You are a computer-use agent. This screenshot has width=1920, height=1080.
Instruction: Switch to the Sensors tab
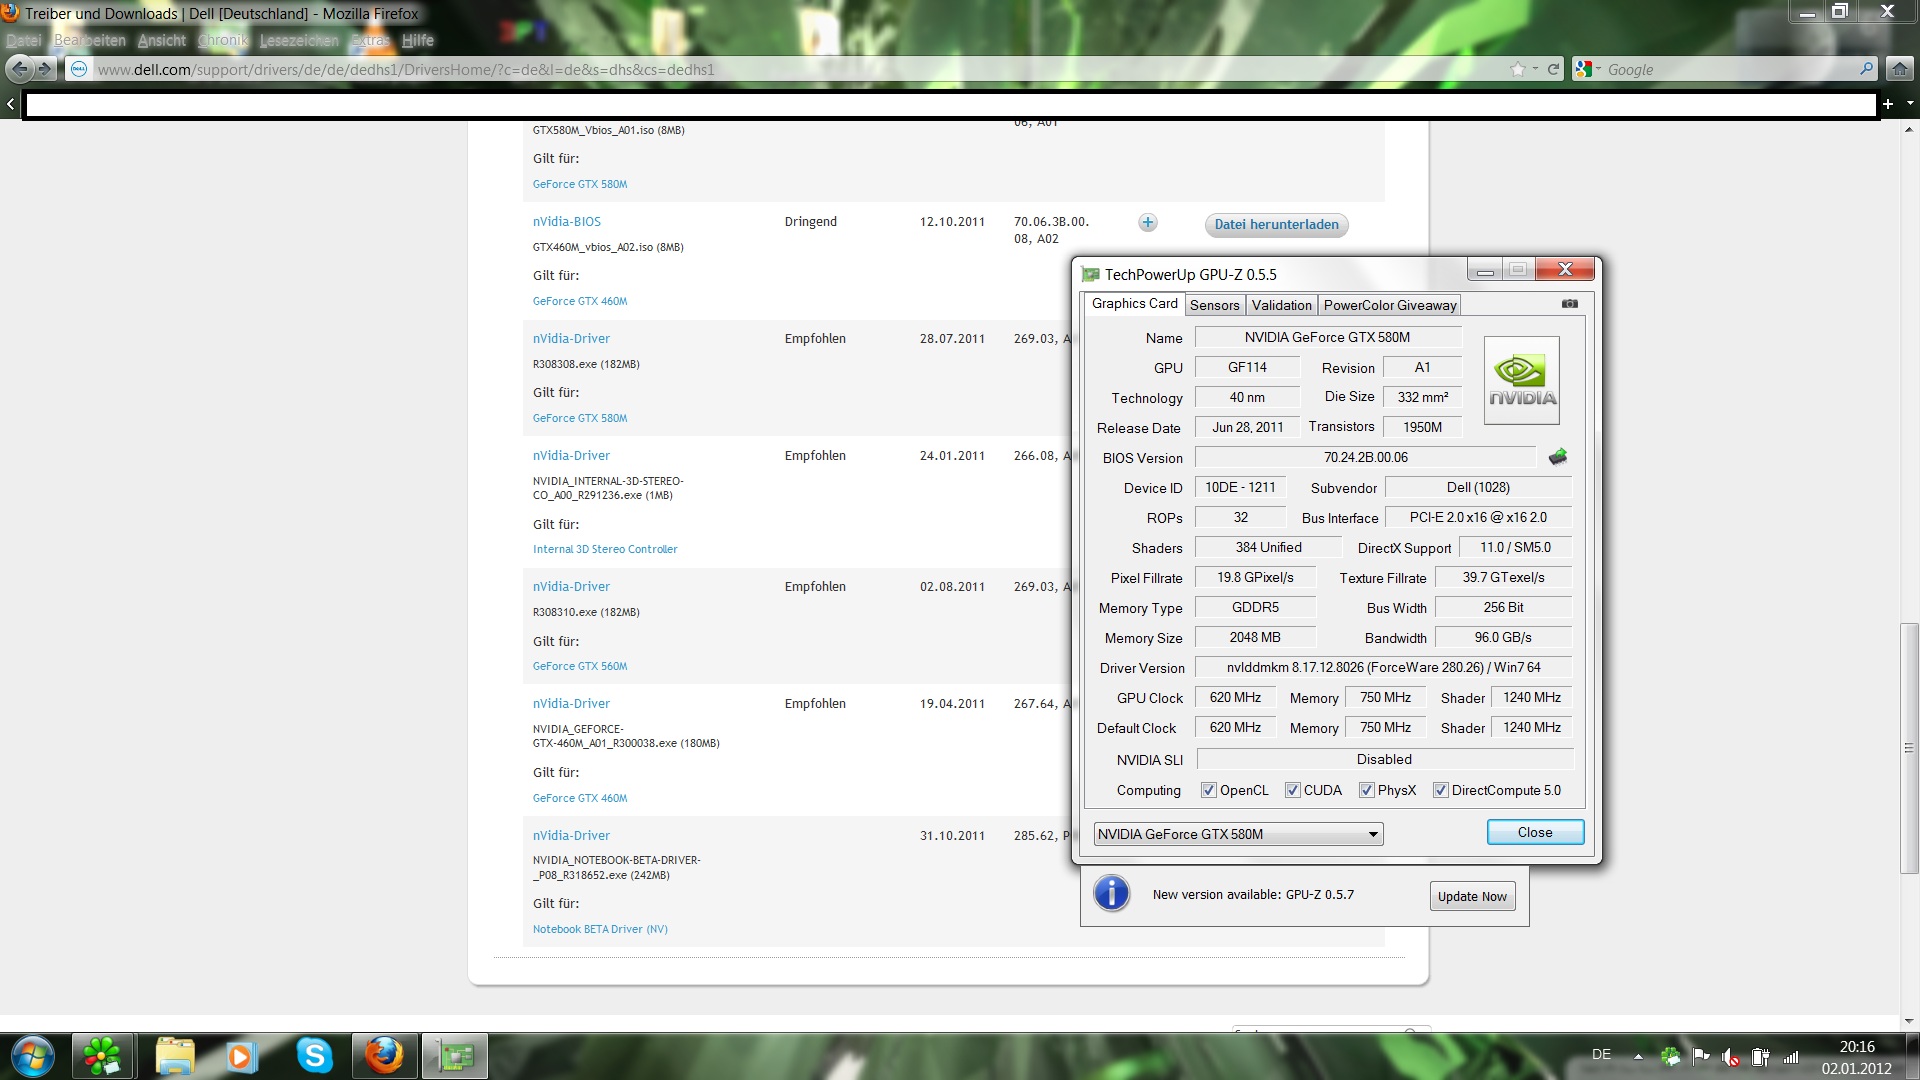(x=1214, y=305)
